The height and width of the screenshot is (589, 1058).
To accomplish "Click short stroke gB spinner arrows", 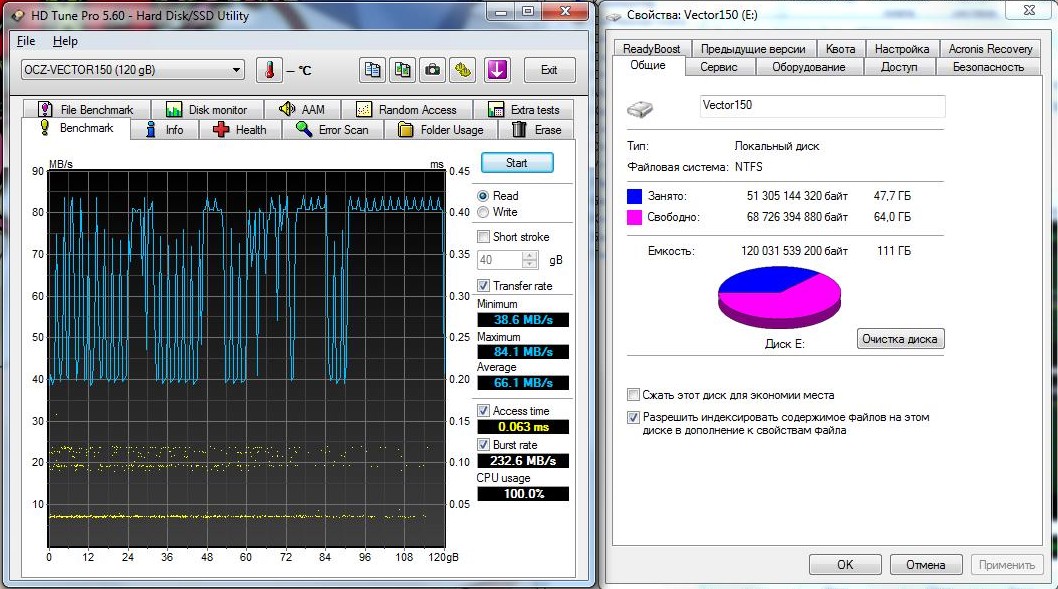I will click(530, 260).
